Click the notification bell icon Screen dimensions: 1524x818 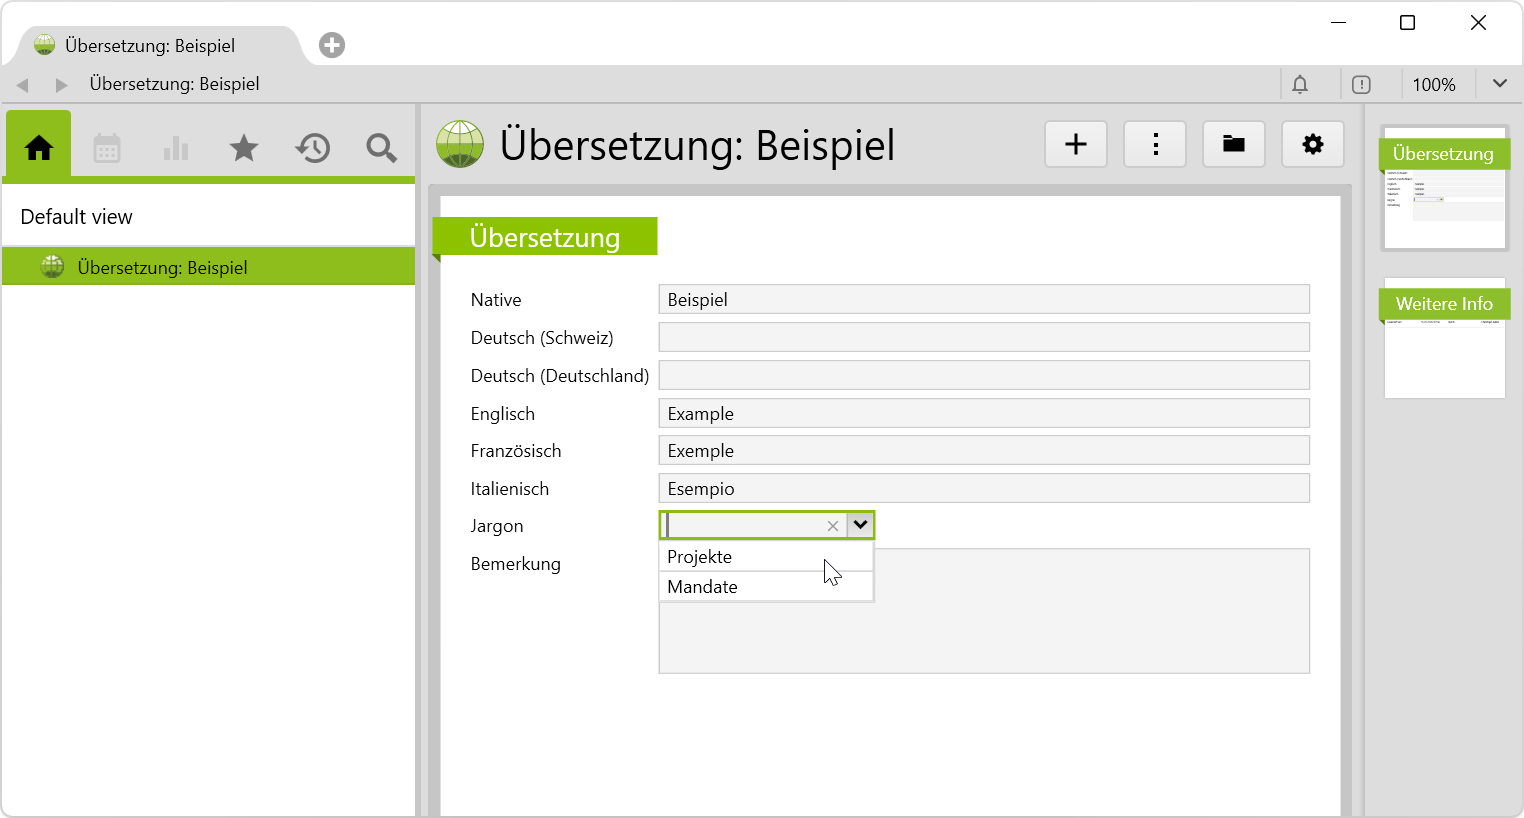[1300, 85]
